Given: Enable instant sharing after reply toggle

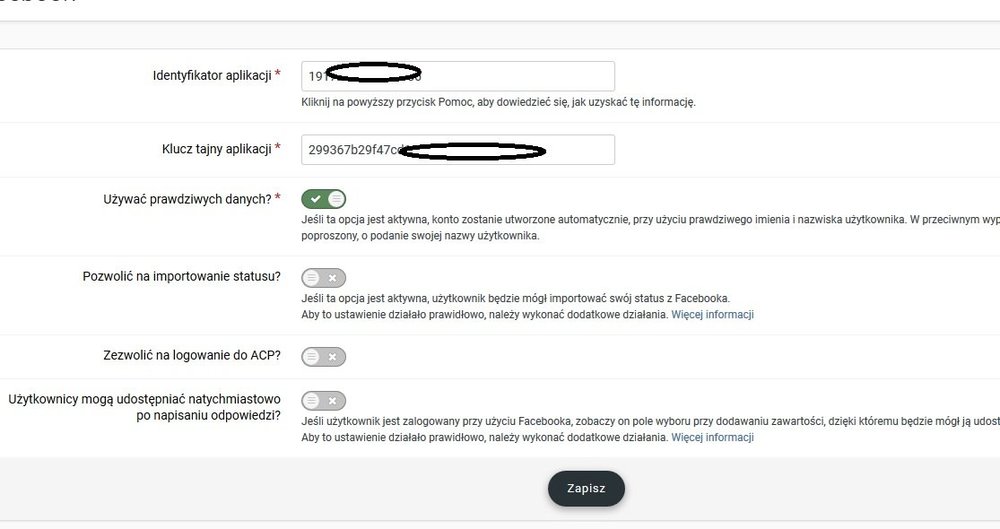Looking at the screenshot, I should pos(324,400).
